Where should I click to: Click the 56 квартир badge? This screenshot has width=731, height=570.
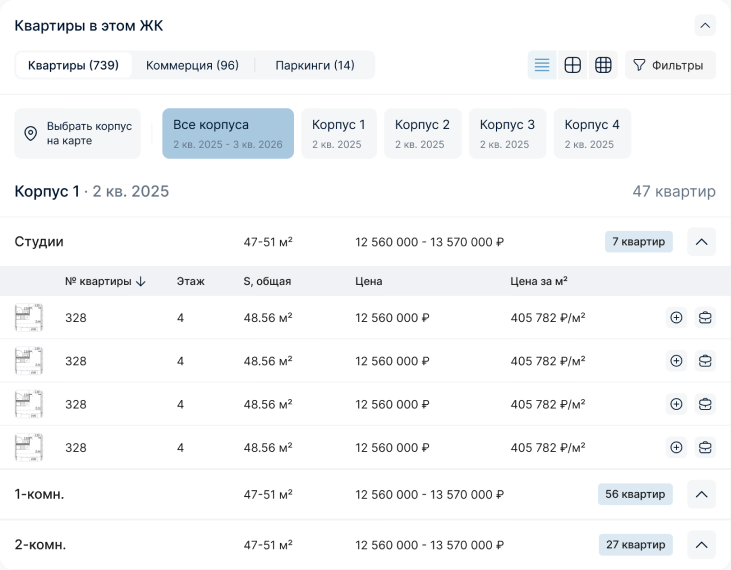coord(635,494)
